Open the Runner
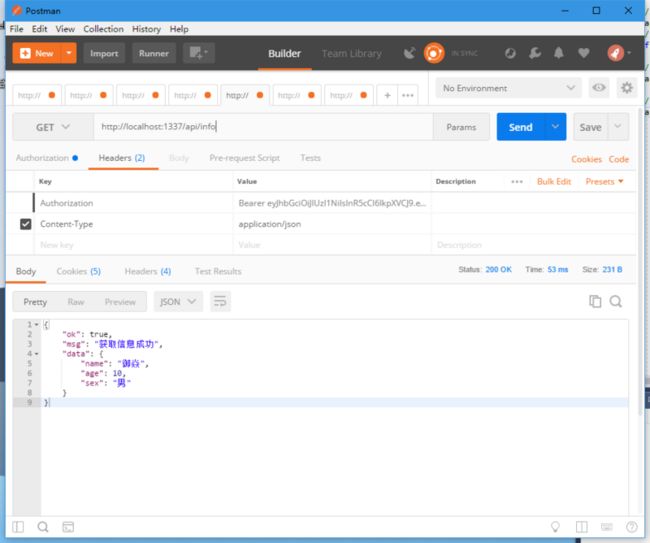Image resolution: width=650 pixels, height=543 pixels. (x=154, y=53)
